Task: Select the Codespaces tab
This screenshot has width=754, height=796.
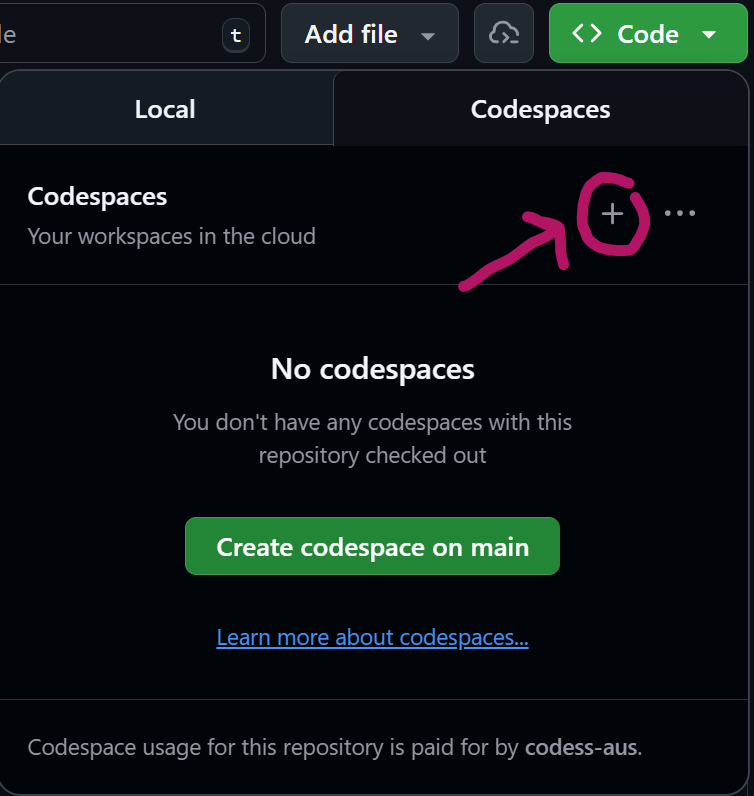Action: click(x=541, y=109)
